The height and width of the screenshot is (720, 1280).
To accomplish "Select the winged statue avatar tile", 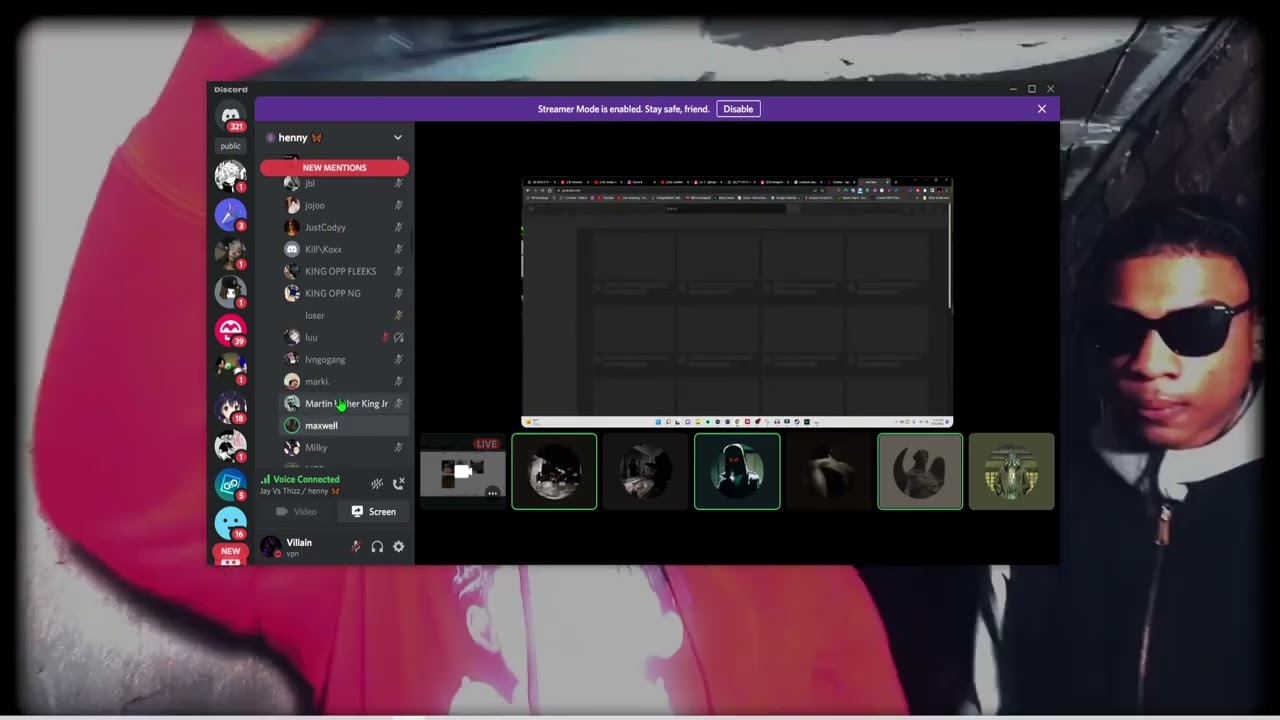I will [x=920, y=471].
